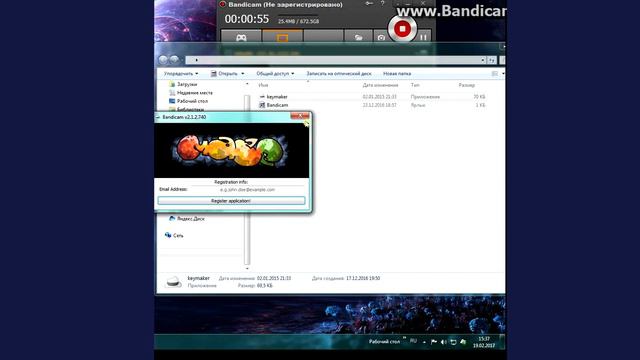Image resolution: width=640 pixels, height=360 pixels.
Task: Pause the Bandicam recording
Action: pos(423,37)
